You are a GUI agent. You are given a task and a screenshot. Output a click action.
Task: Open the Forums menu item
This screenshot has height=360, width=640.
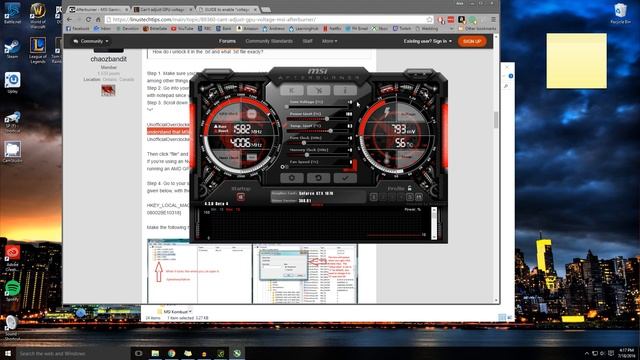(x=227, y=41)
